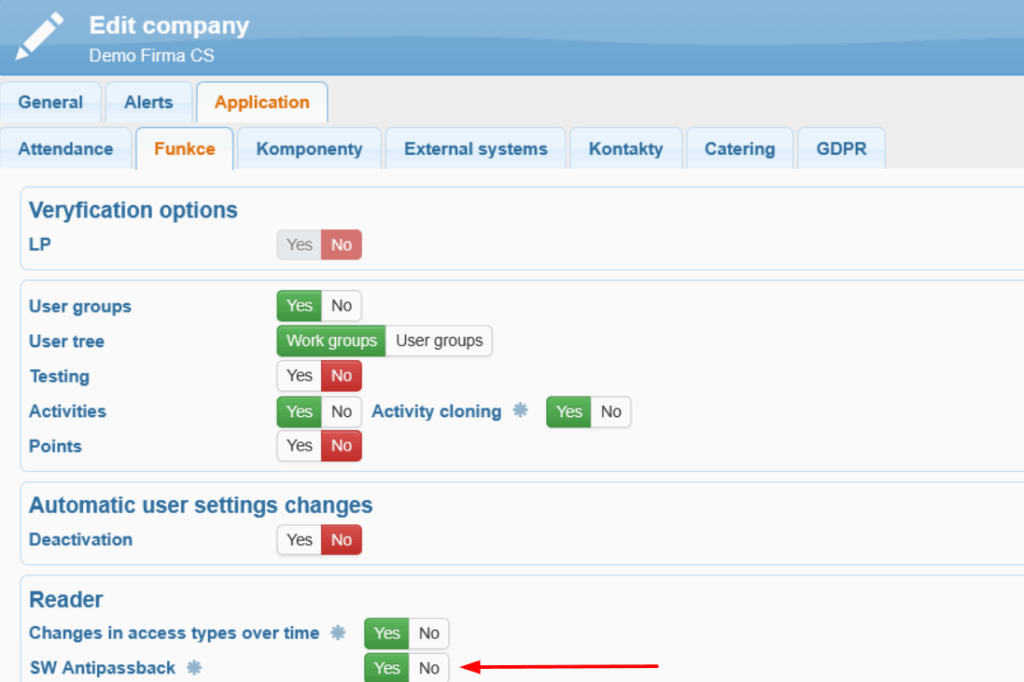Enable Deactivation with Yes option
Viewport: 1024px width, 682px height.
[x=299, y=540]
